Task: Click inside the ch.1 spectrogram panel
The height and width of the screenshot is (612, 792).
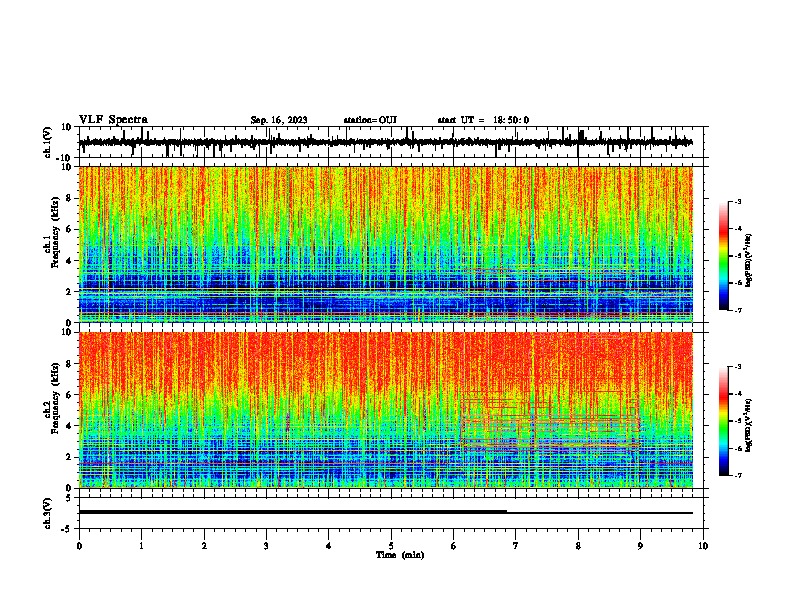Action: click(385, 244)
